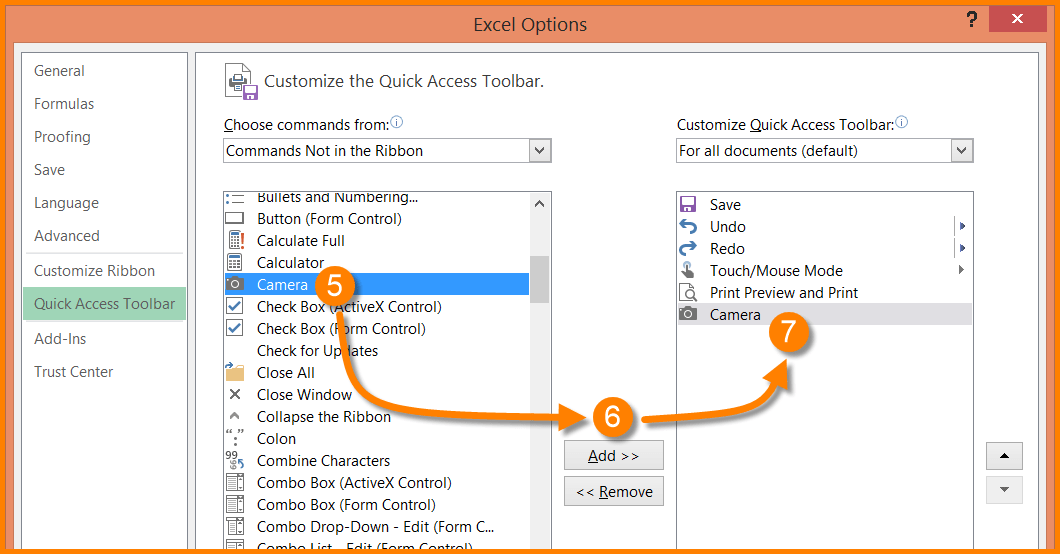
Task: Select the Quick Access Toolbar category
Action: pyautogui.click(x=105, y=304)
